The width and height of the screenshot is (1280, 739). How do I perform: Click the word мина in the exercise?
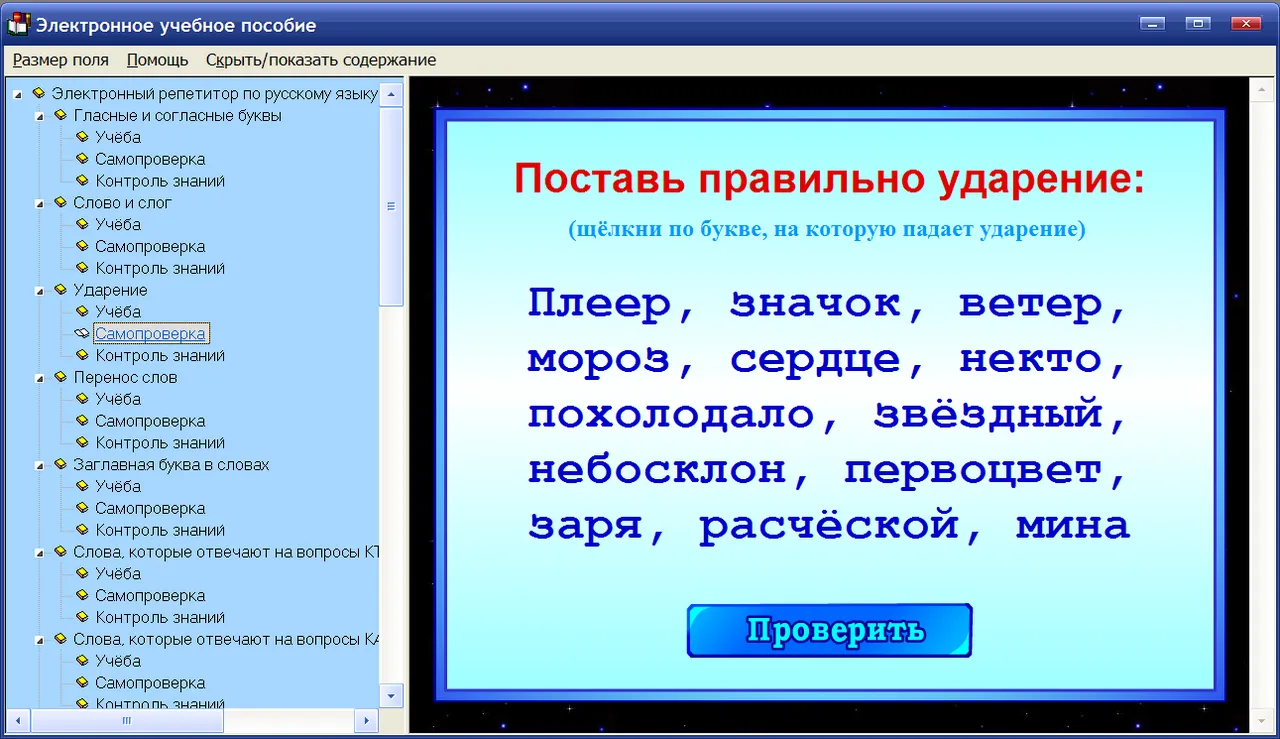click(x=1073, y=525)
